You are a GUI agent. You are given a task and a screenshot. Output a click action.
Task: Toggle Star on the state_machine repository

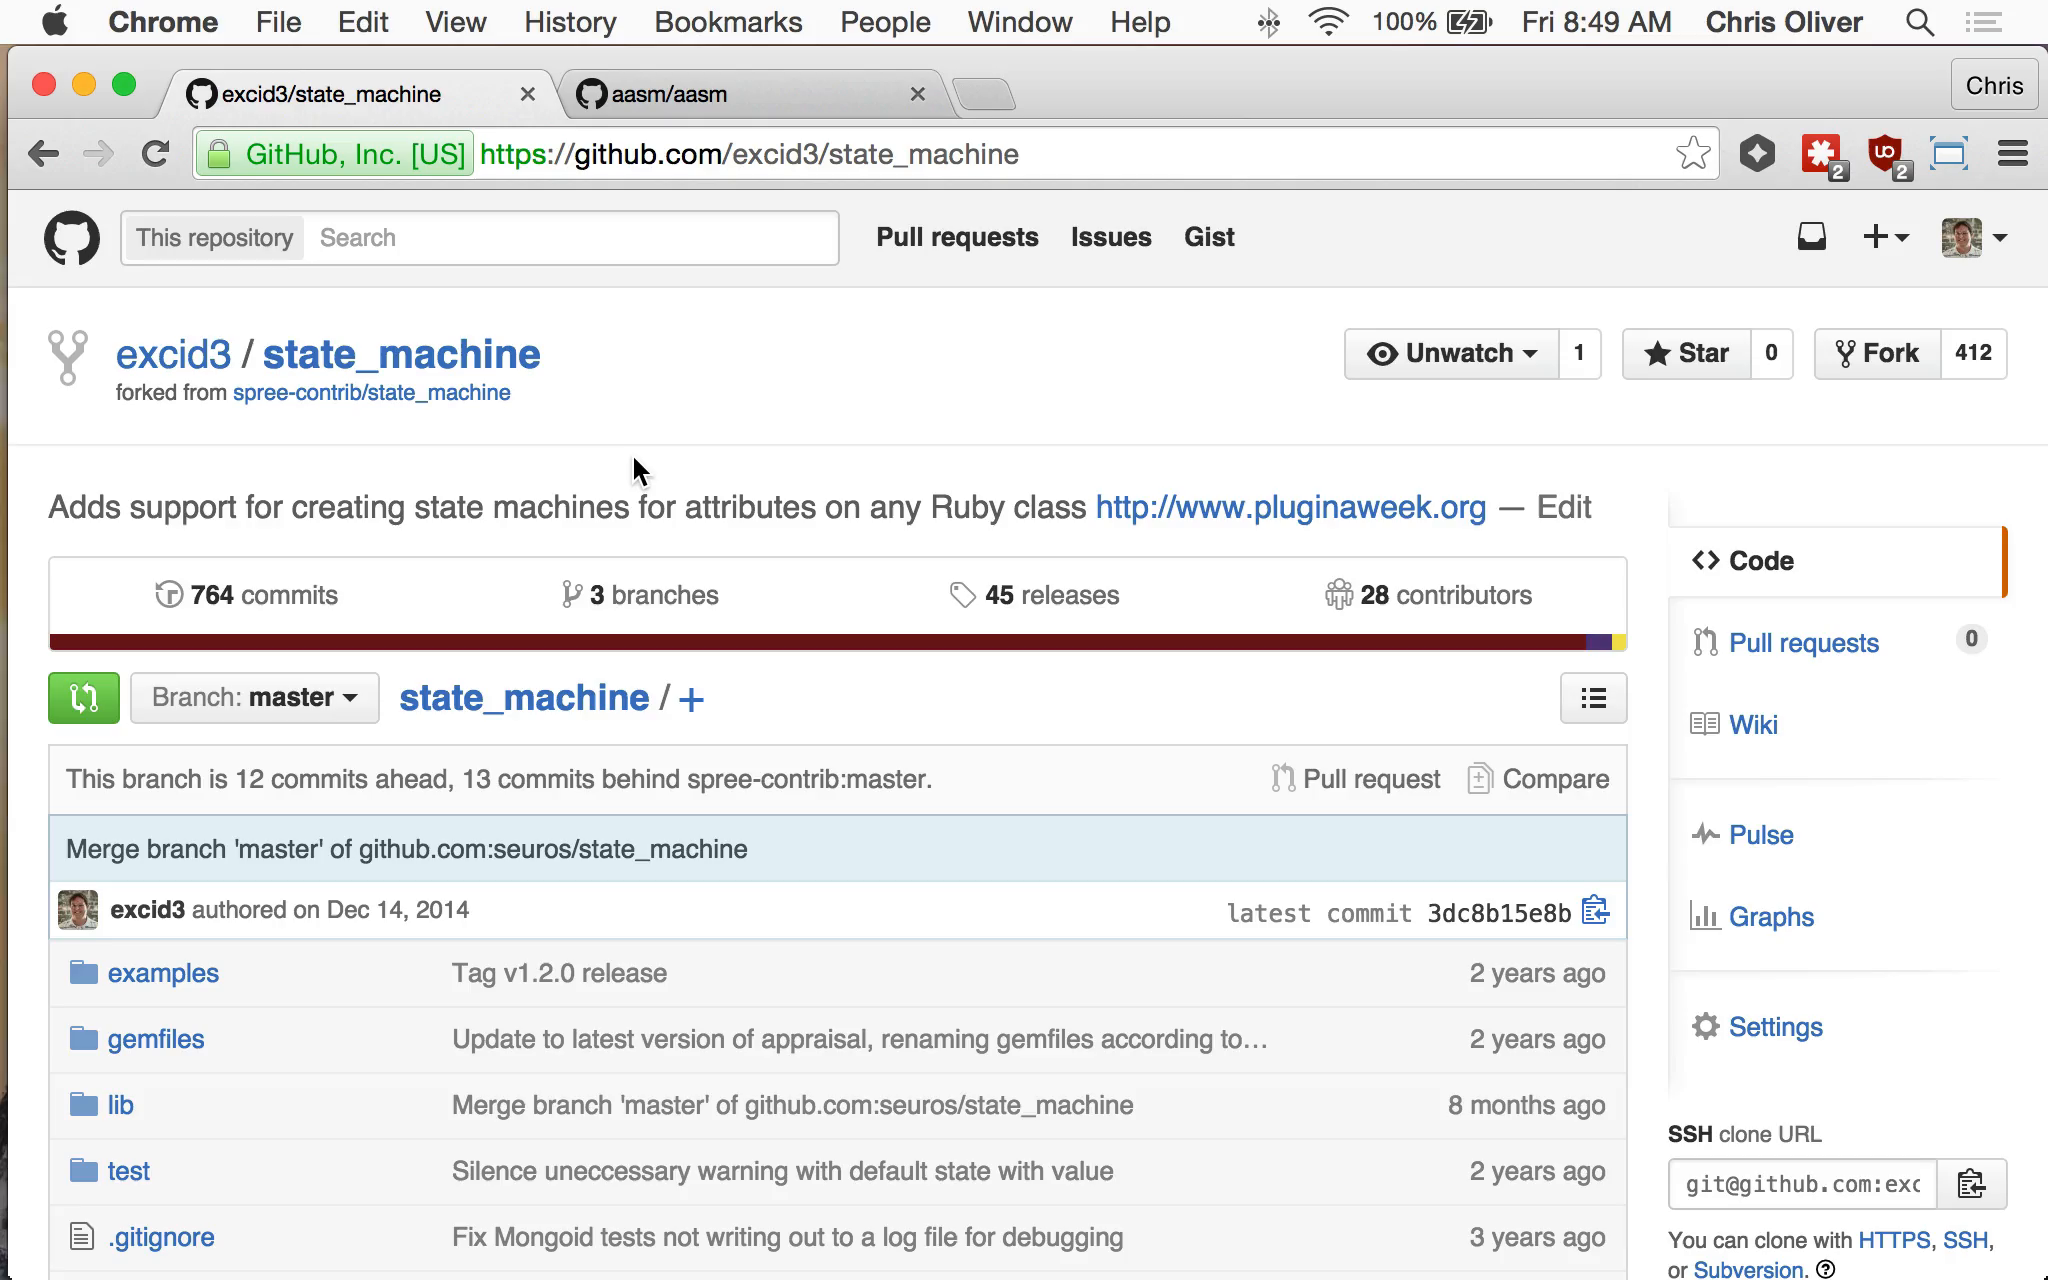coord(1686,353)
